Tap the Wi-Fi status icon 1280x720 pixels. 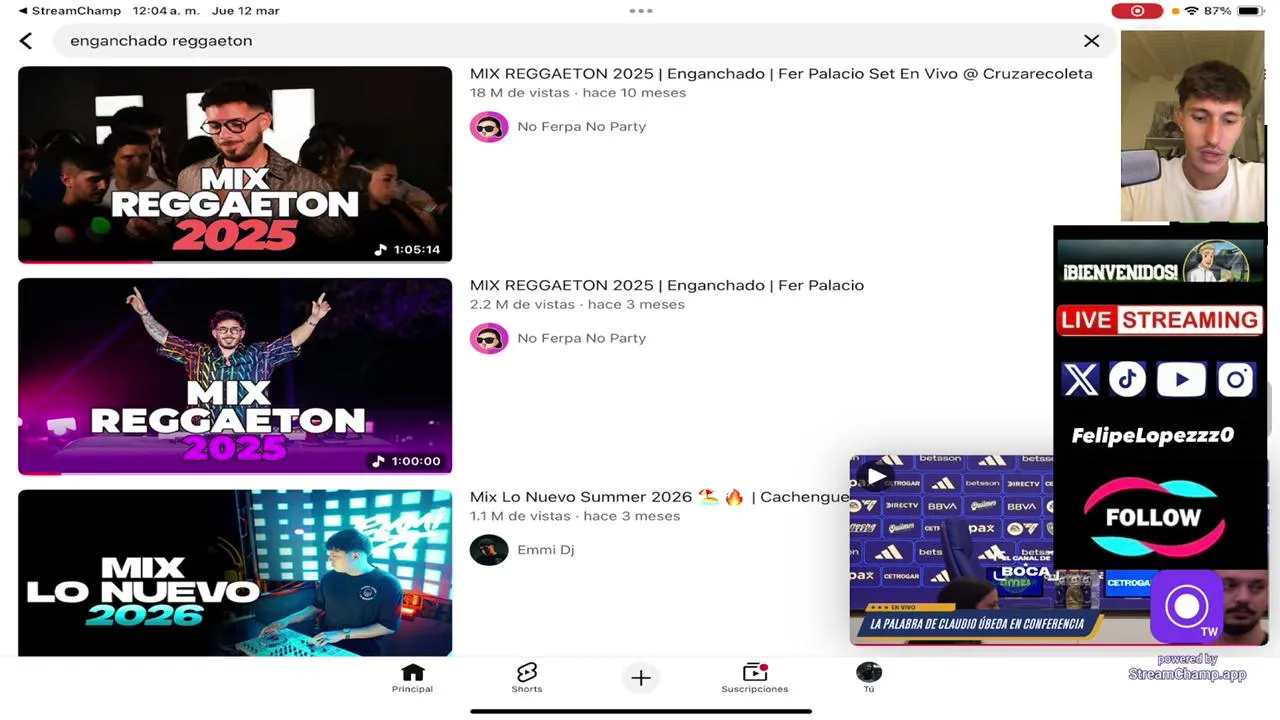click(1191, 11)
